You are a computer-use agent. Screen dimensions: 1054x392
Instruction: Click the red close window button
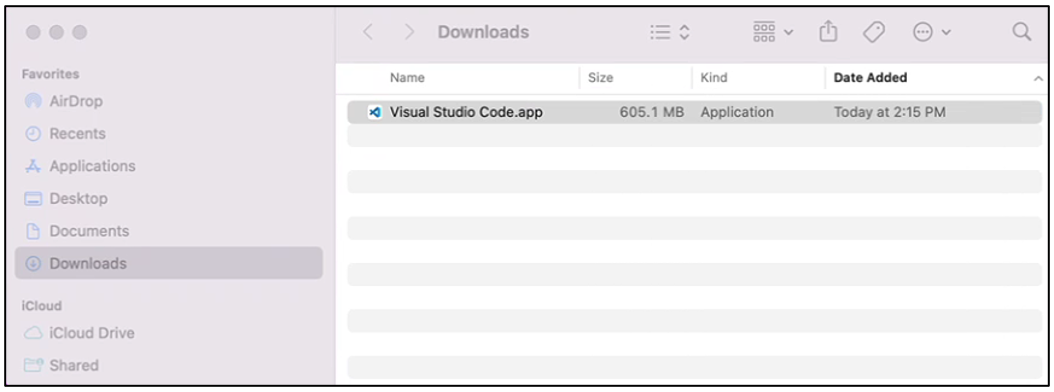pos(34,32)
